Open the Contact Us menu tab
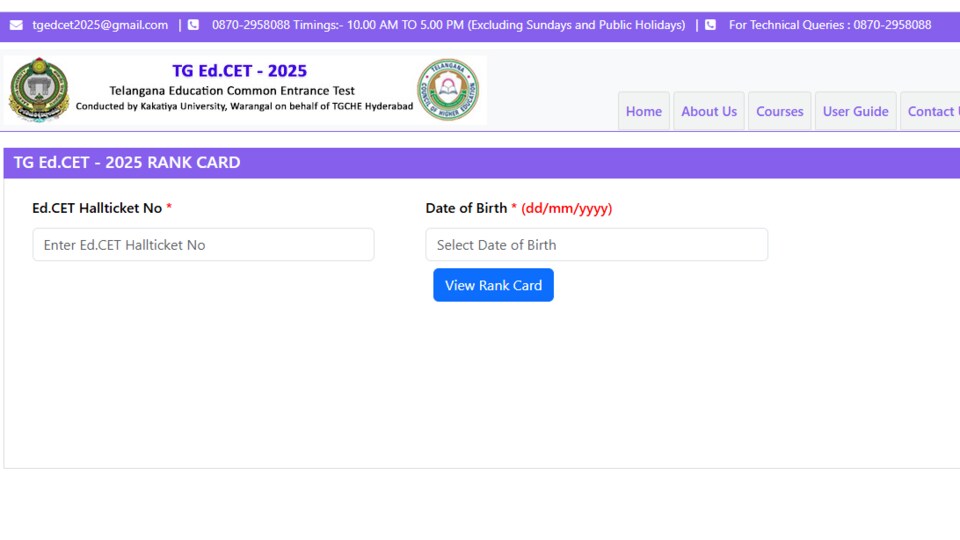 click(931, 111)
